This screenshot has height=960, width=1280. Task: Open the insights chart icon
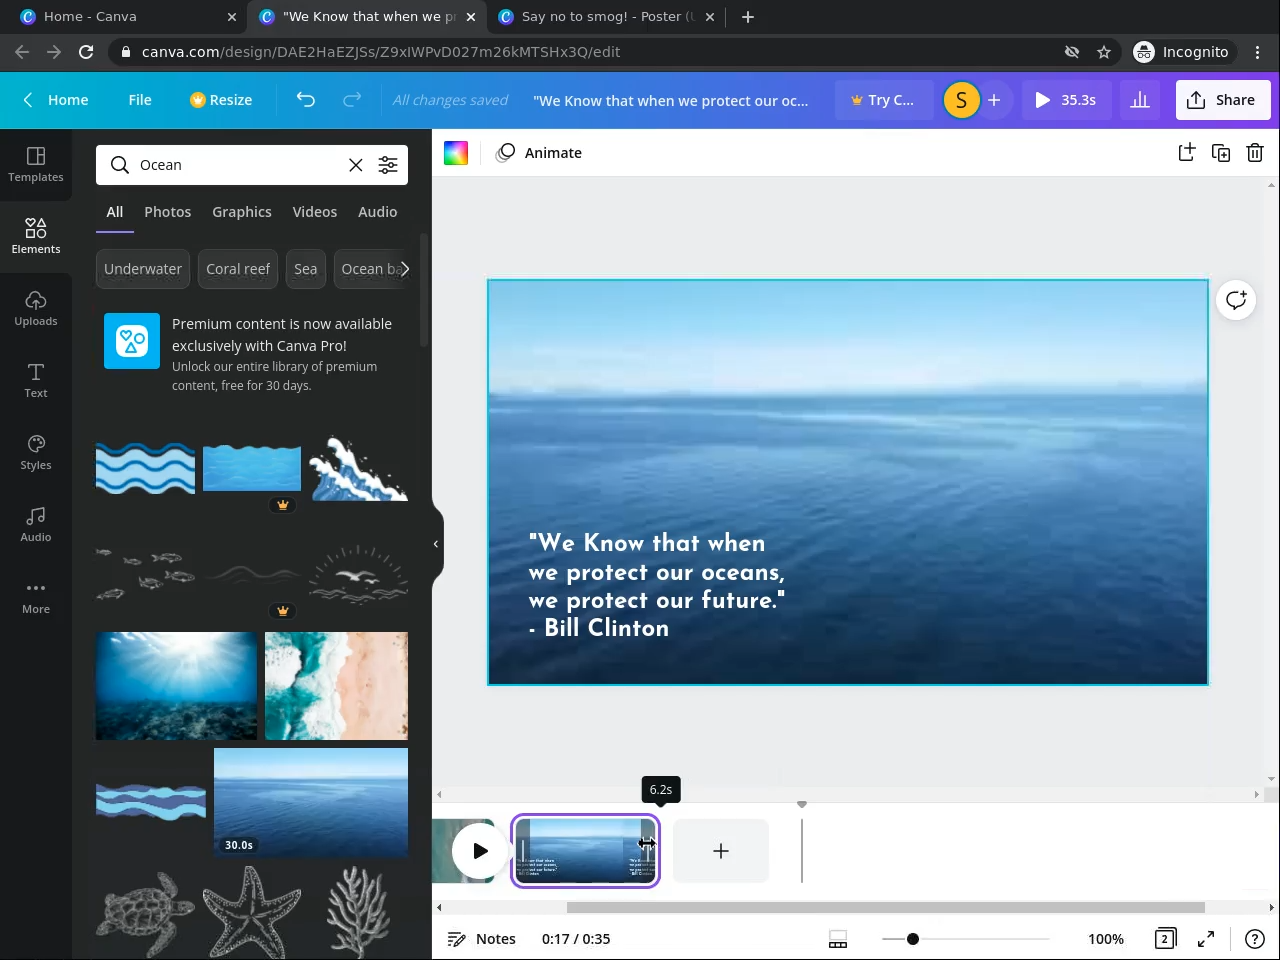pyautogui.click(x=1139, y=100)
